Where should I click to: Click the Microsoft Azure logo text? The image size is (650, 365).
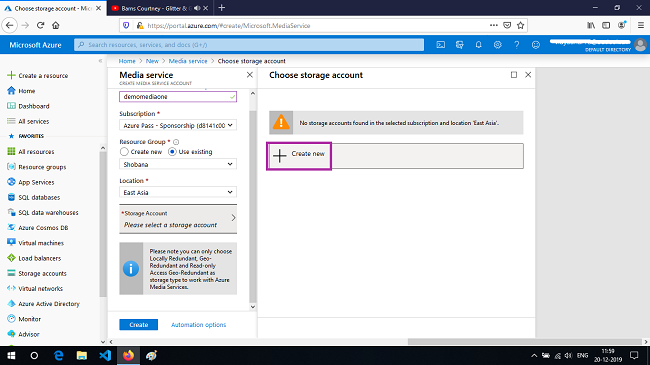[35, 45]
